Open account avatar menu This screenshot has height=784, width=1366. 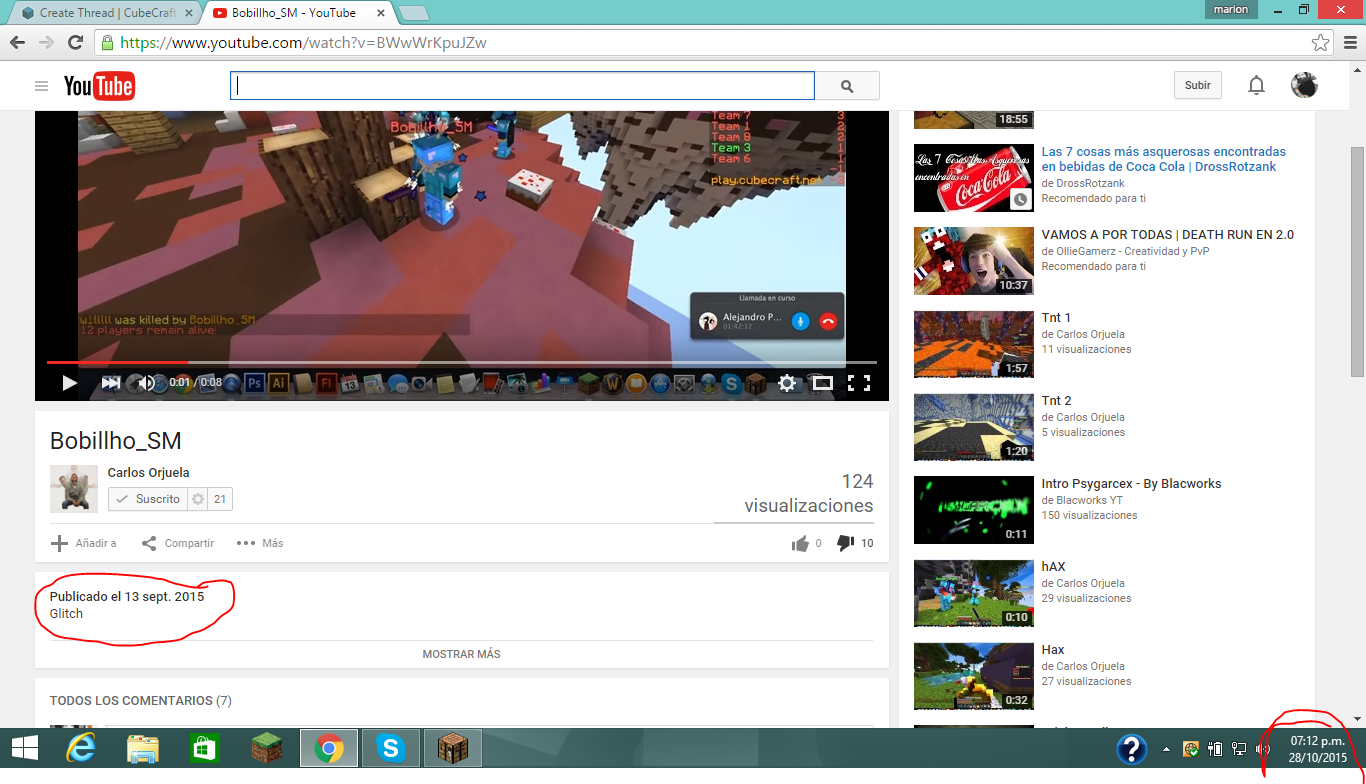pyautogui.click(x=1304, y=85)
